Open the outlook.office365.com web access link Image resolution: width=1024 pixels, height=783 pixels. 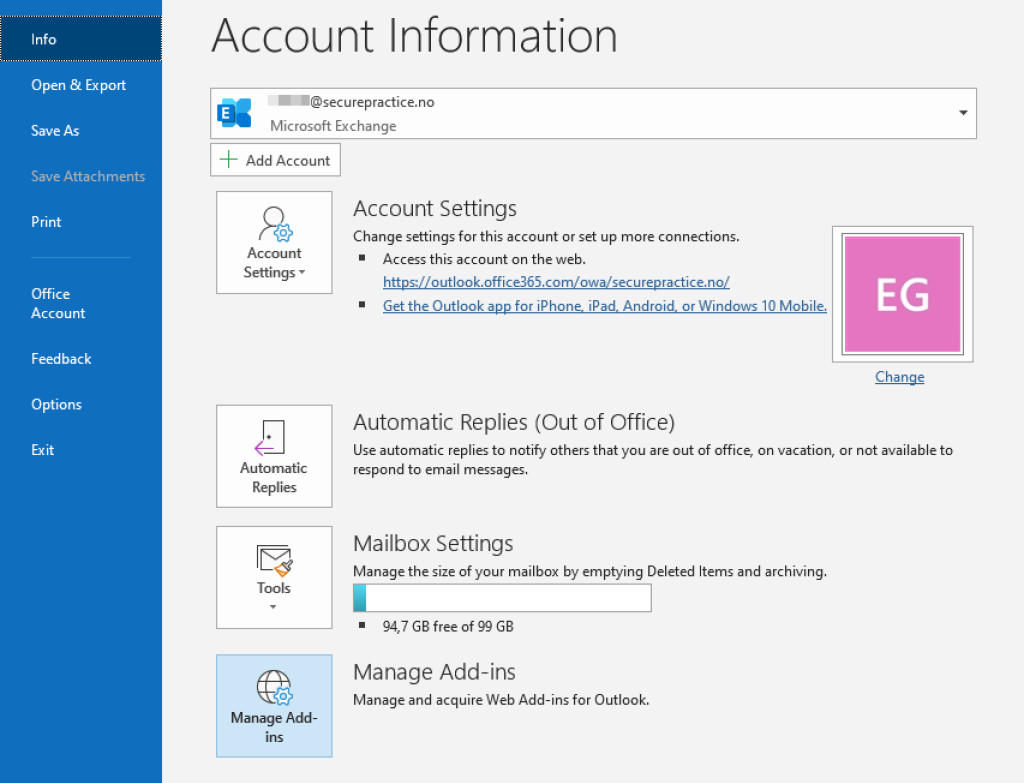556,282
